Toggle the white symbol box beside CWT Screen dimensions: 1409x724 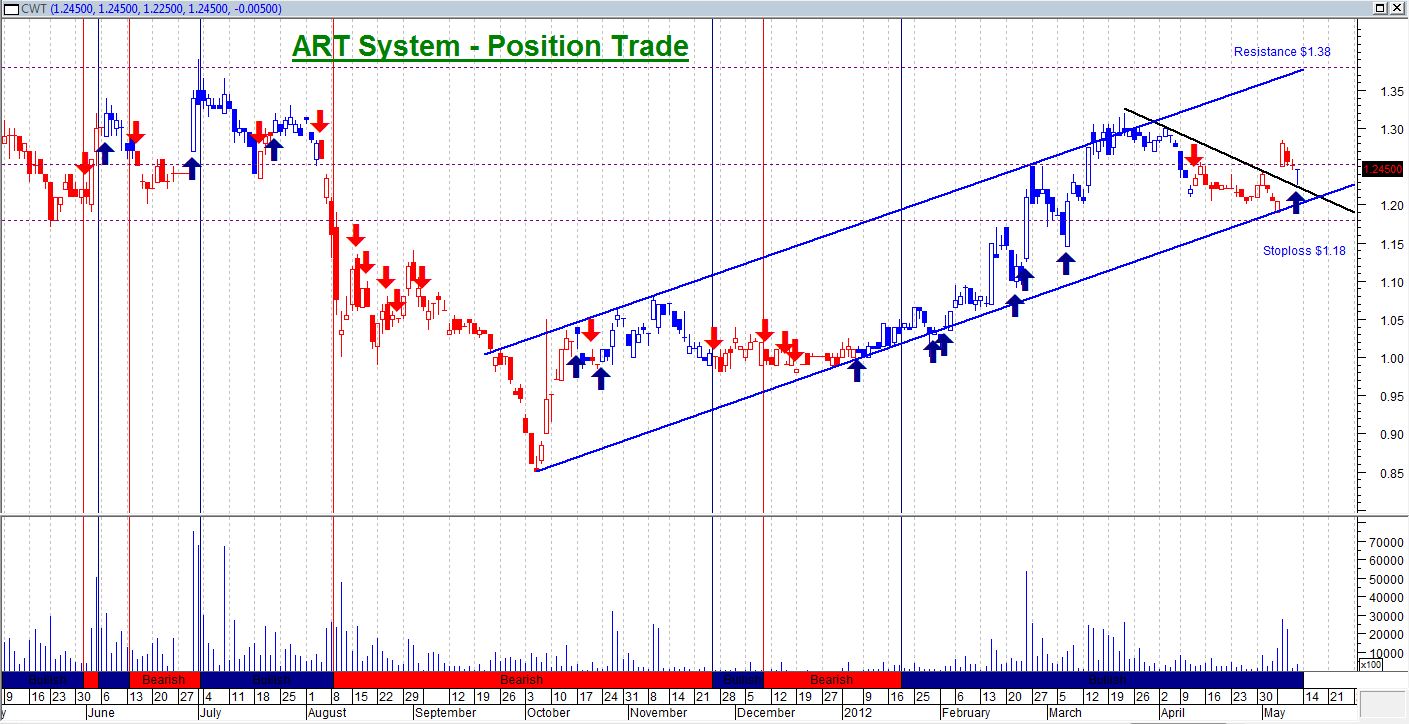(10, 9)
